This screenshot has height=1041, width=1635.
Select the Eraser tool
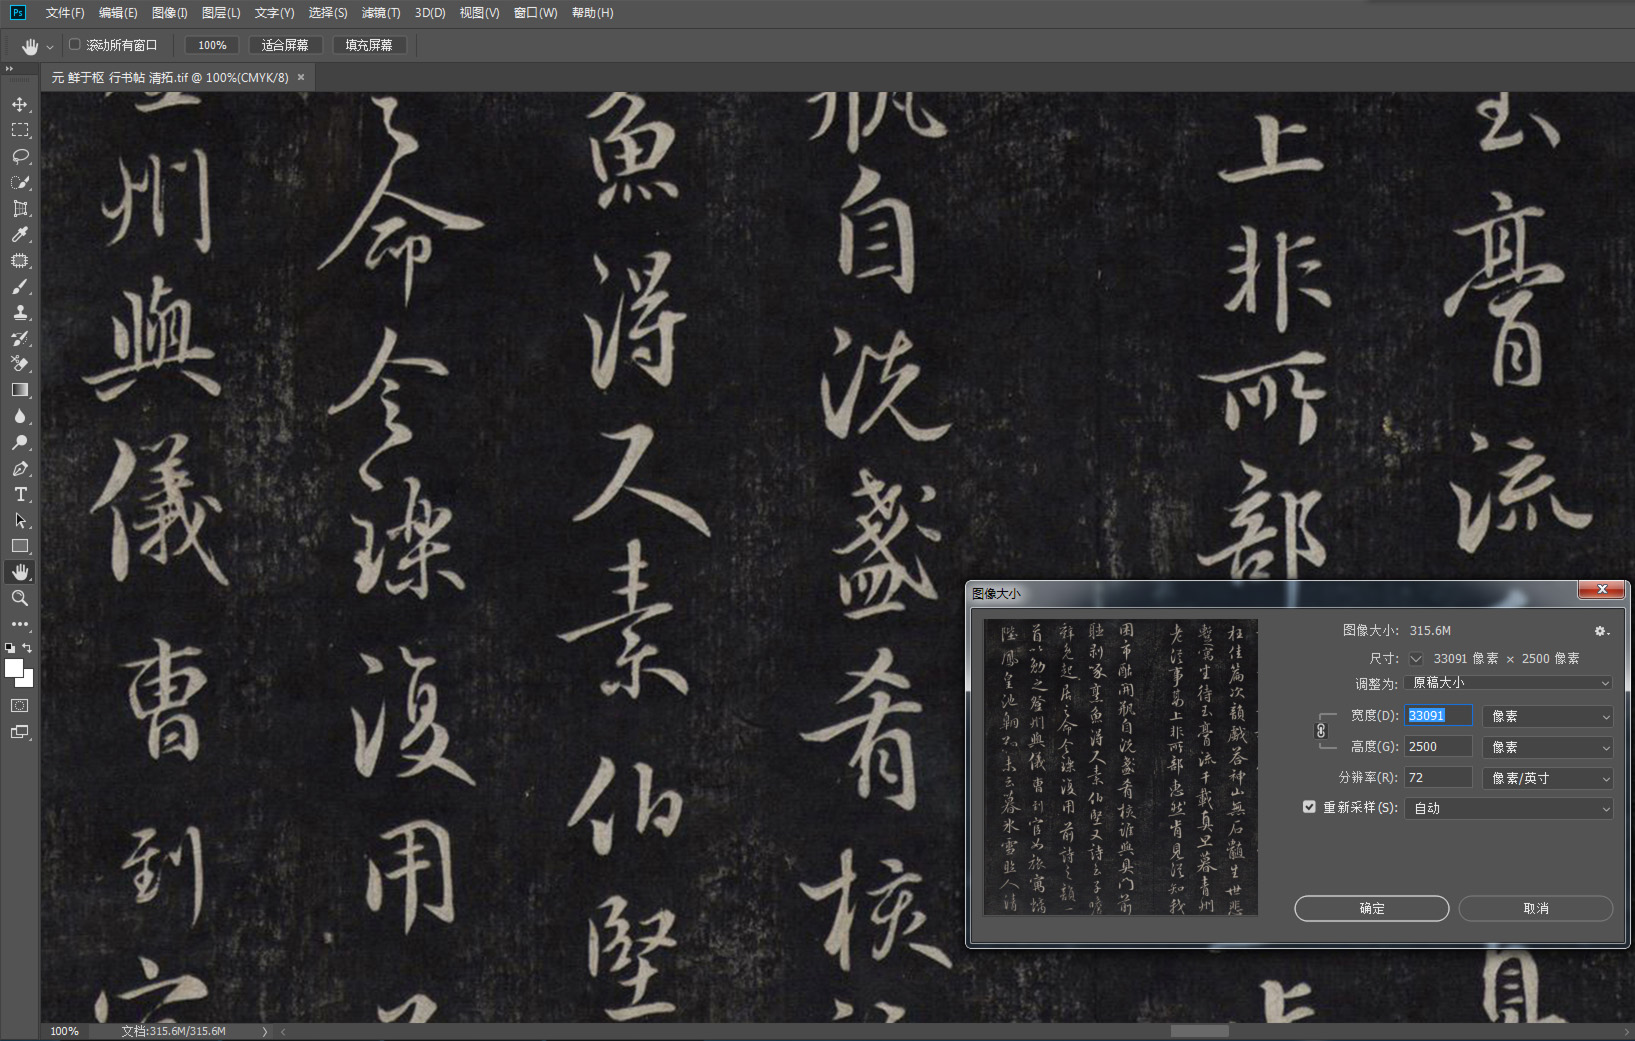pyautogui.click(x=20, y=364)
